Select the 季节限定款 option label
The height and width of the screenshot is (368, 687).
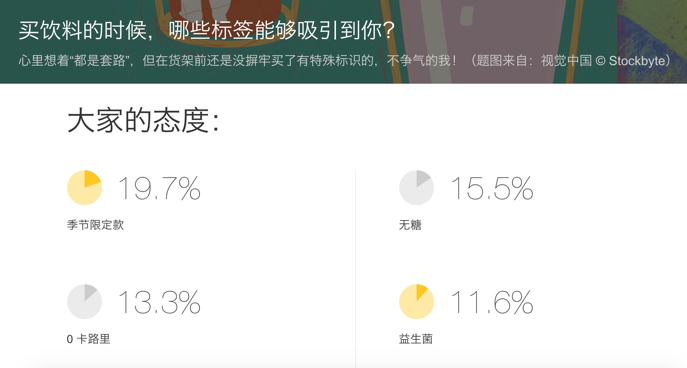[96, 225]
